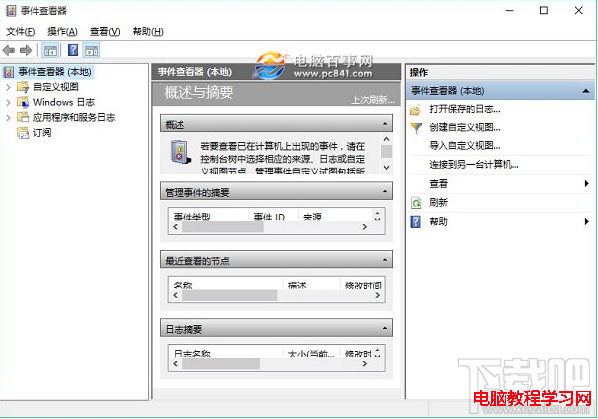
Task: Select Windows 日志 tree item
Action: (x=64, y=102)
